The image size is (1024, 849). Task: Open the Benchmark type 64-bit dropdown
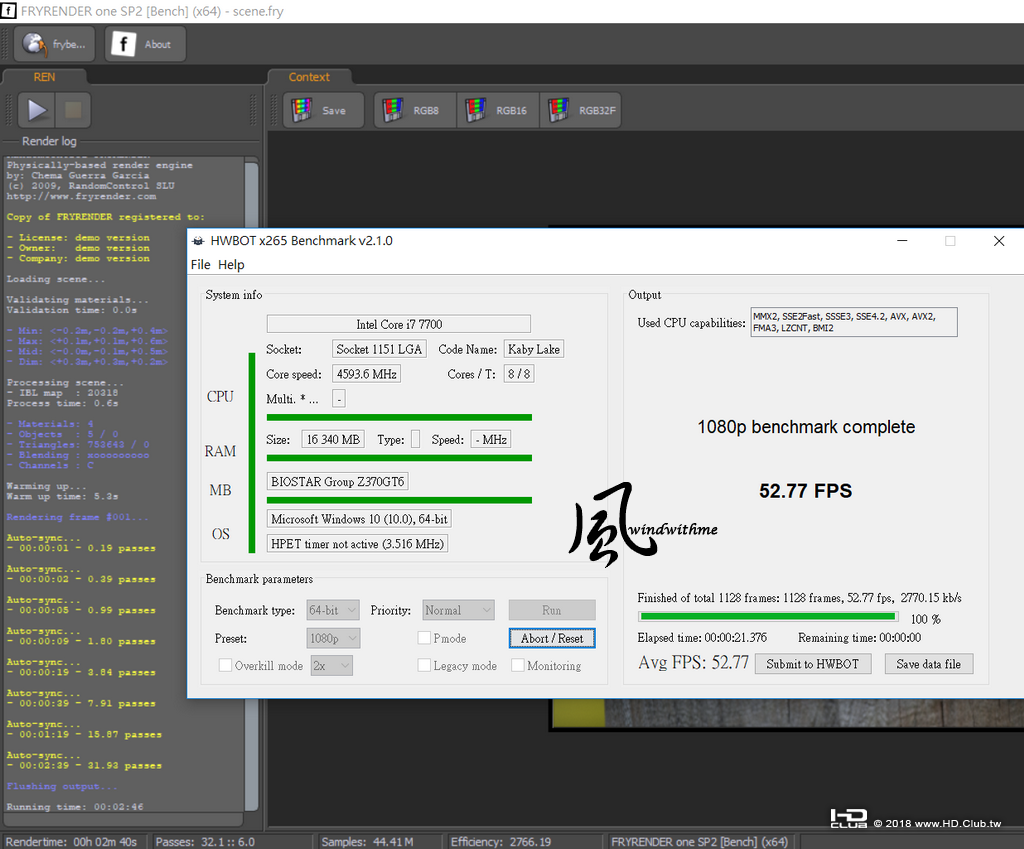tap(333, 610)
